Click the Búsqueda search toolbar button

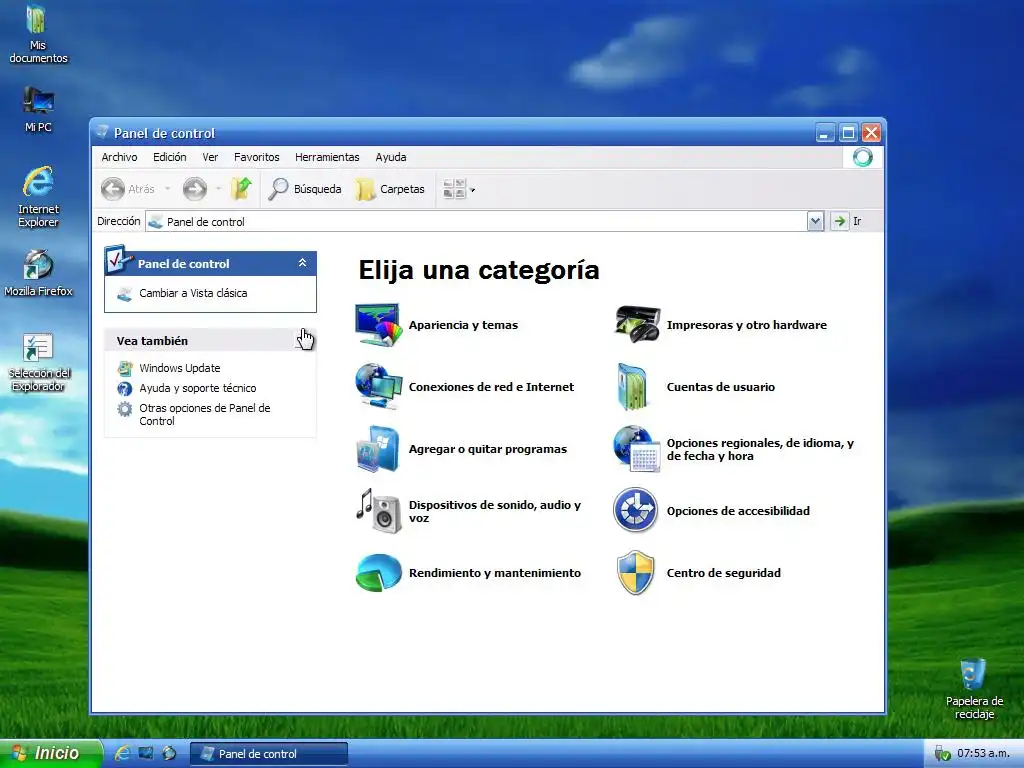click(x=305, y=189)
